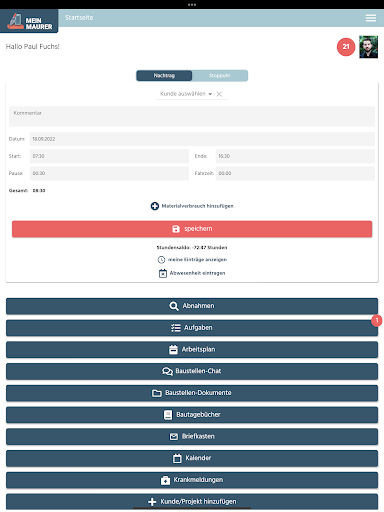
Task: Click the Stundensaldo -72:47 Stunden text
Action: [x=192, y=248]
